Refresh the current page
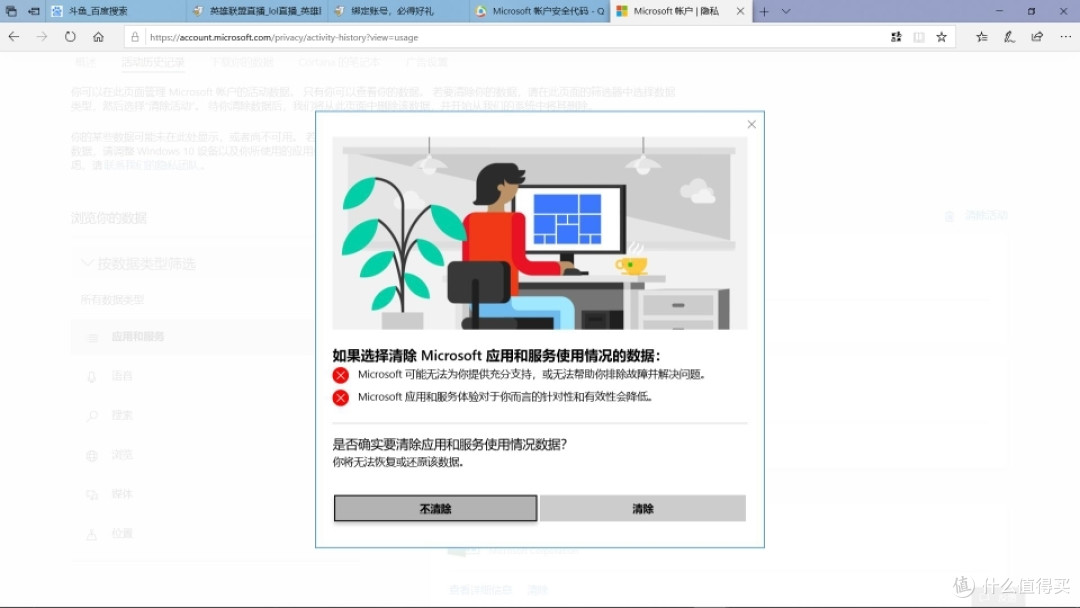 70,37
